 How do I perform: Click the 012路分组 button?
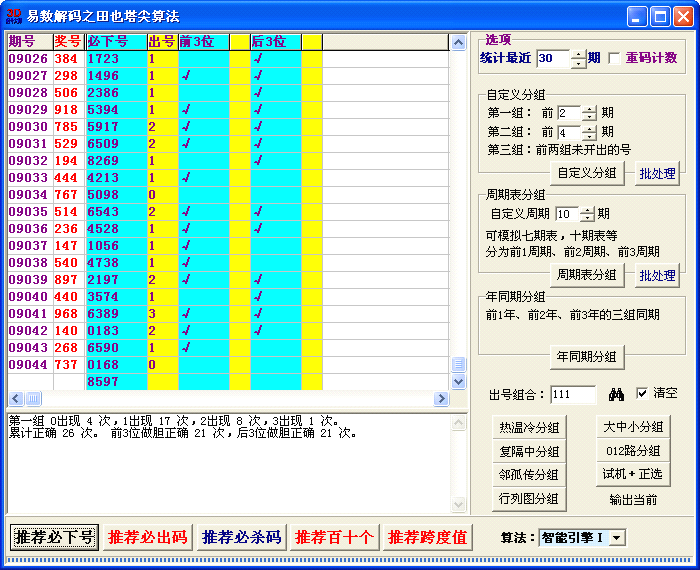(x=632, y=451)
